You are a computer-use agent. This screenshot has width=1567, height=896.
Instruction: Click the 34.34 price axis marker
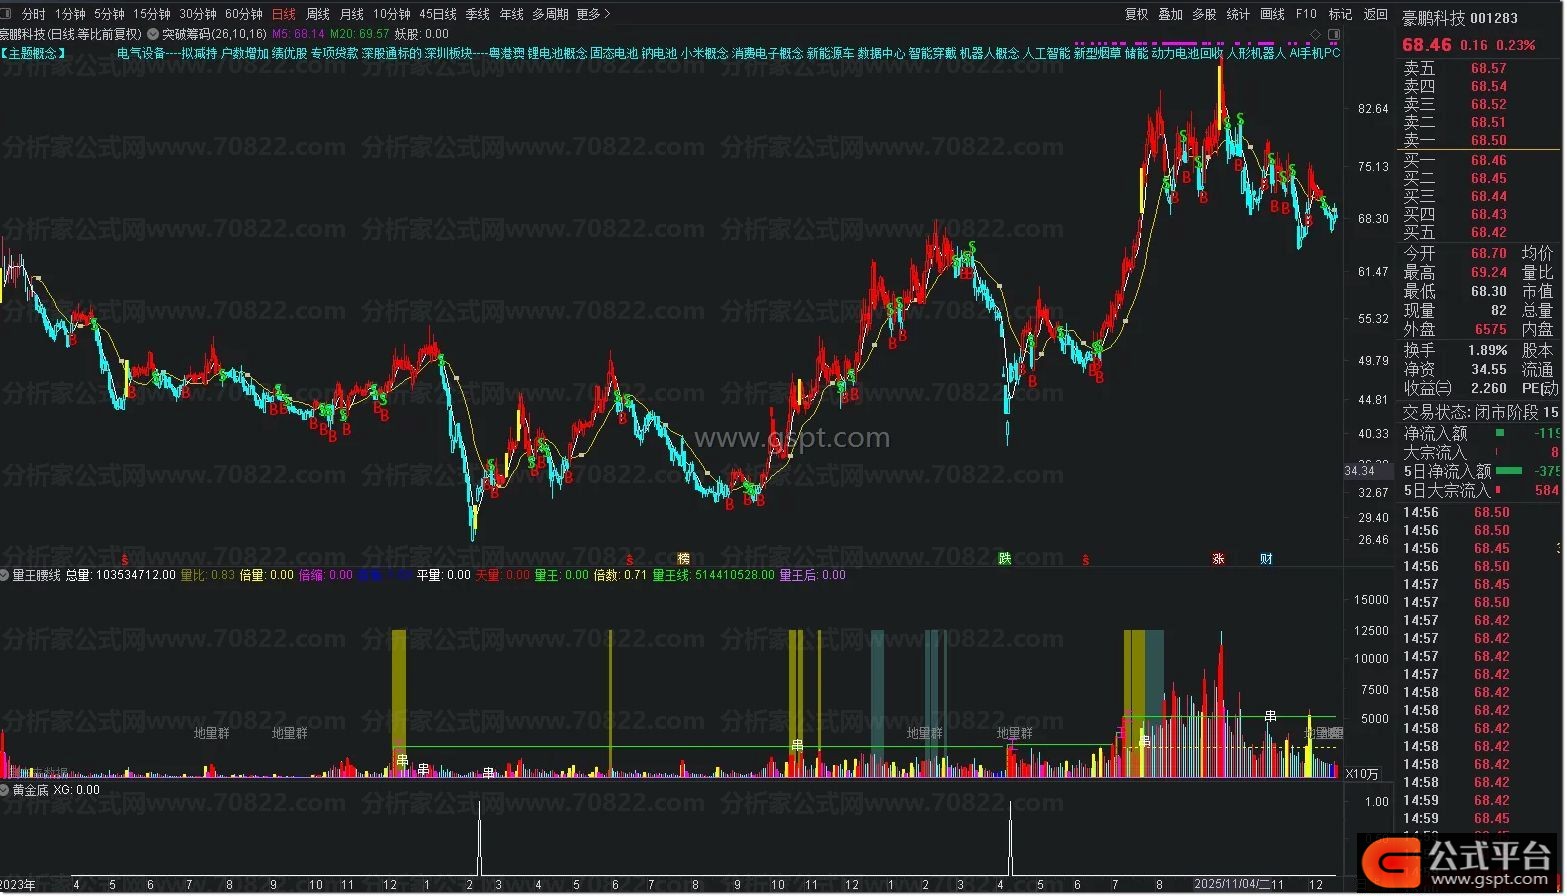(1359, 471)
